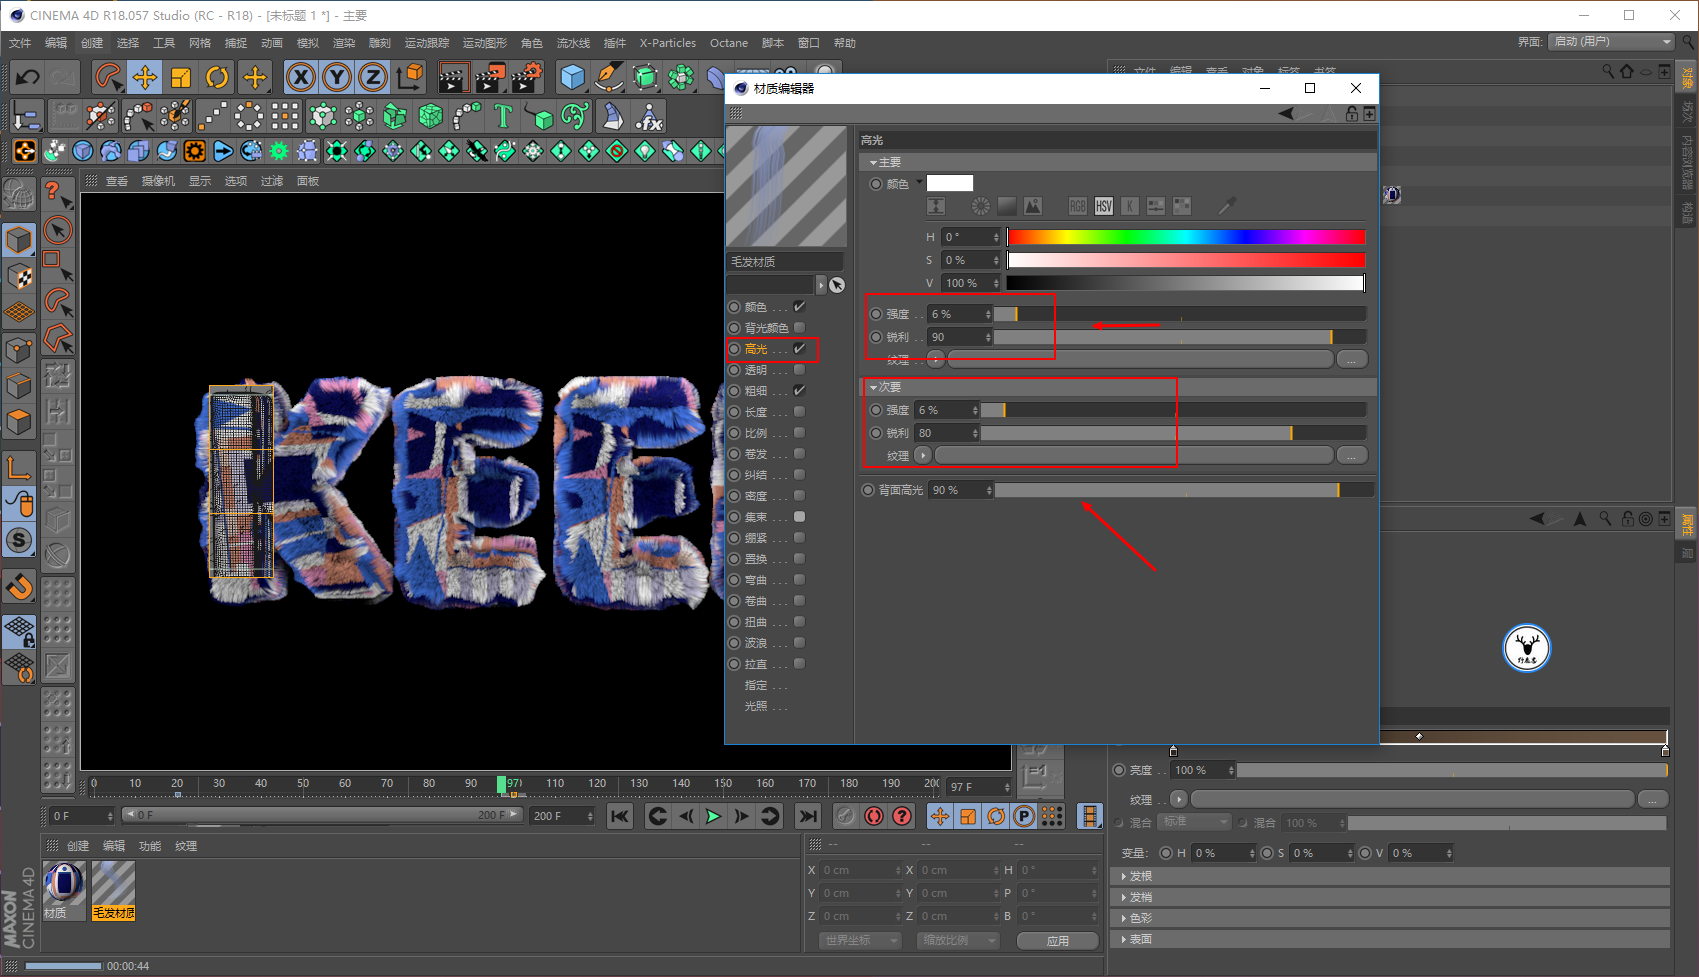1699x977 pixels.
Task: Switch color mode to HSV button
Action: [x=1103, y=206]
